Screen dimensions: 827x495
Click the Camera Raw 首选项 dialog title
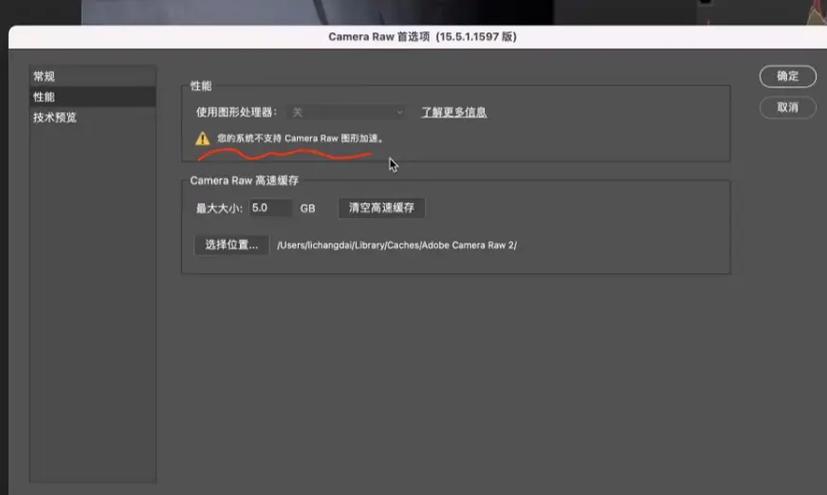(x=422, y=37)
